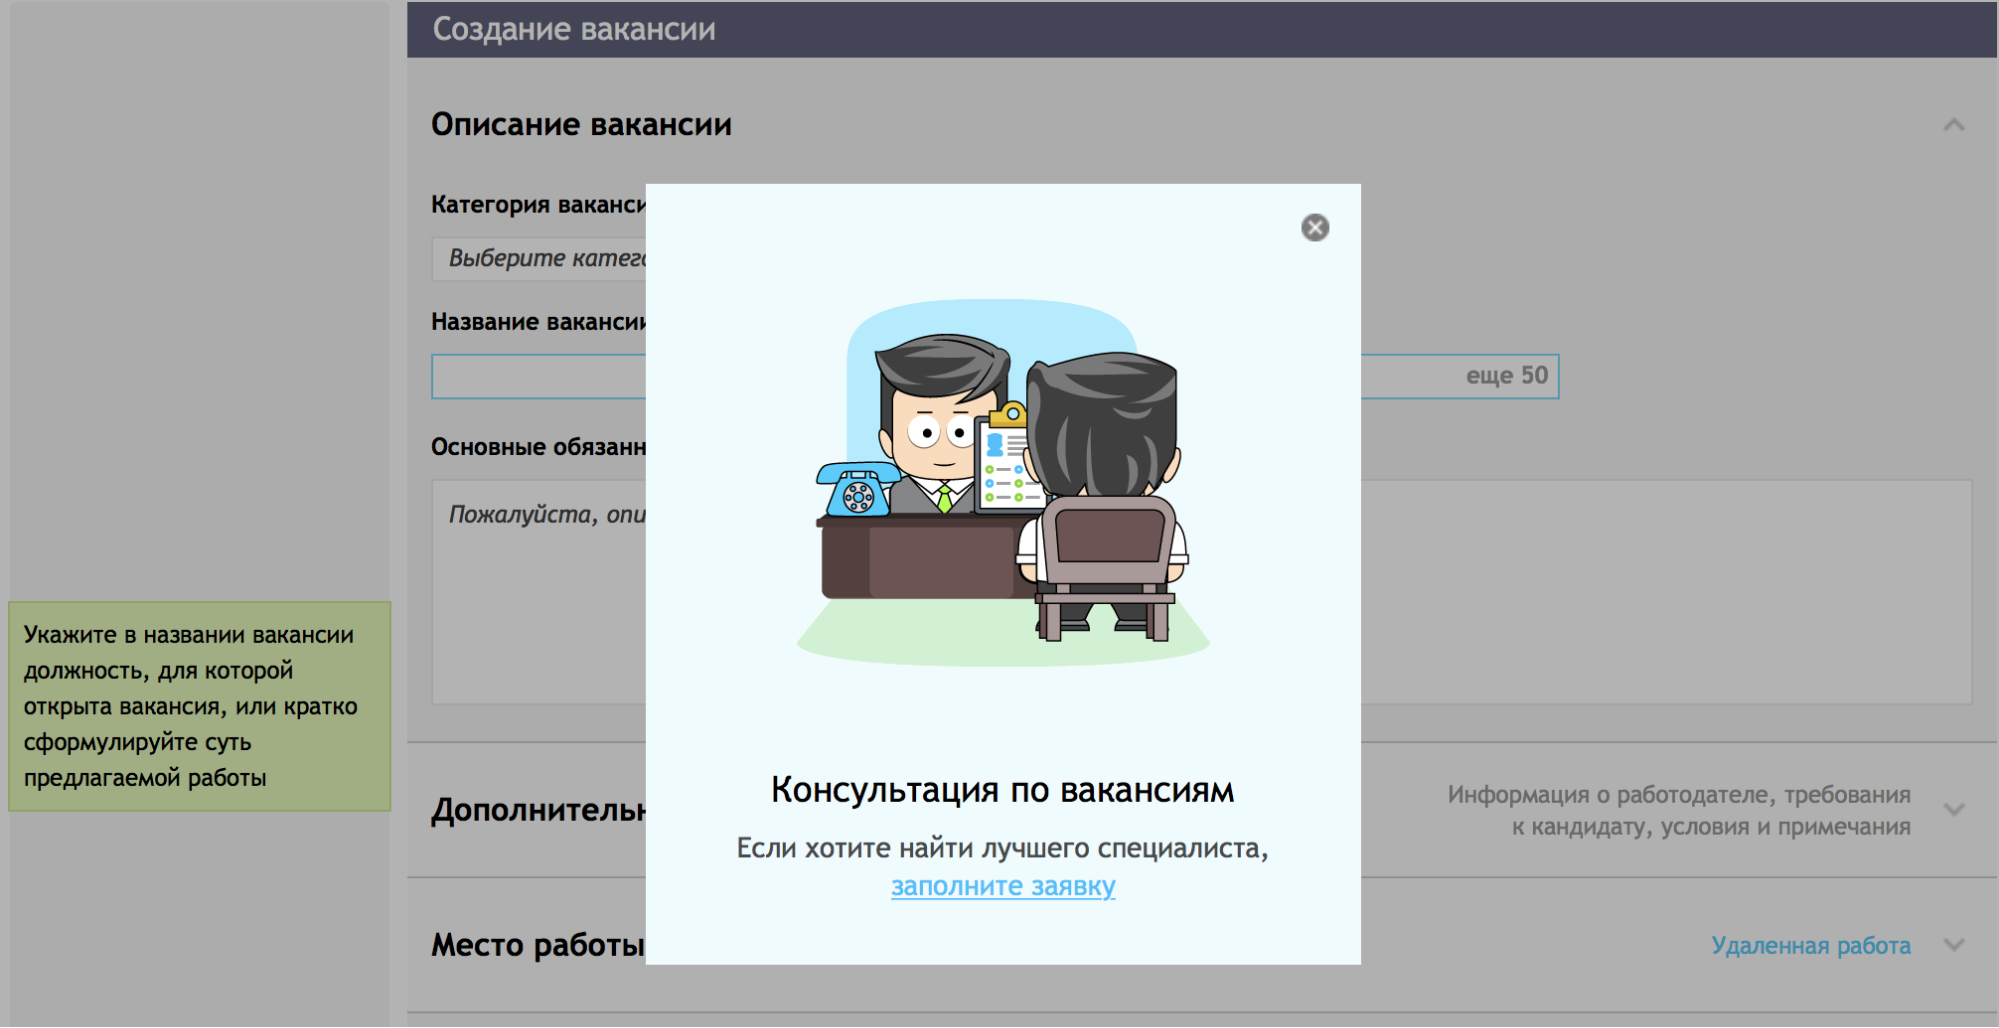Focus the Название вакансии input field
1999x1028 pixels.
click(540, 377)
